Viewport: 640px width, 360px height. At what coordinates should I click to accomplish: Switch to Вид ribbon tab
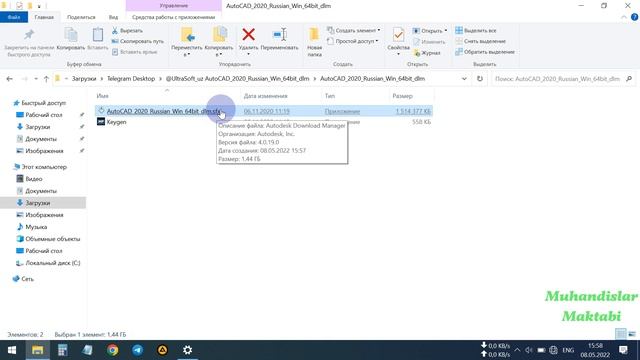[113, 17]
